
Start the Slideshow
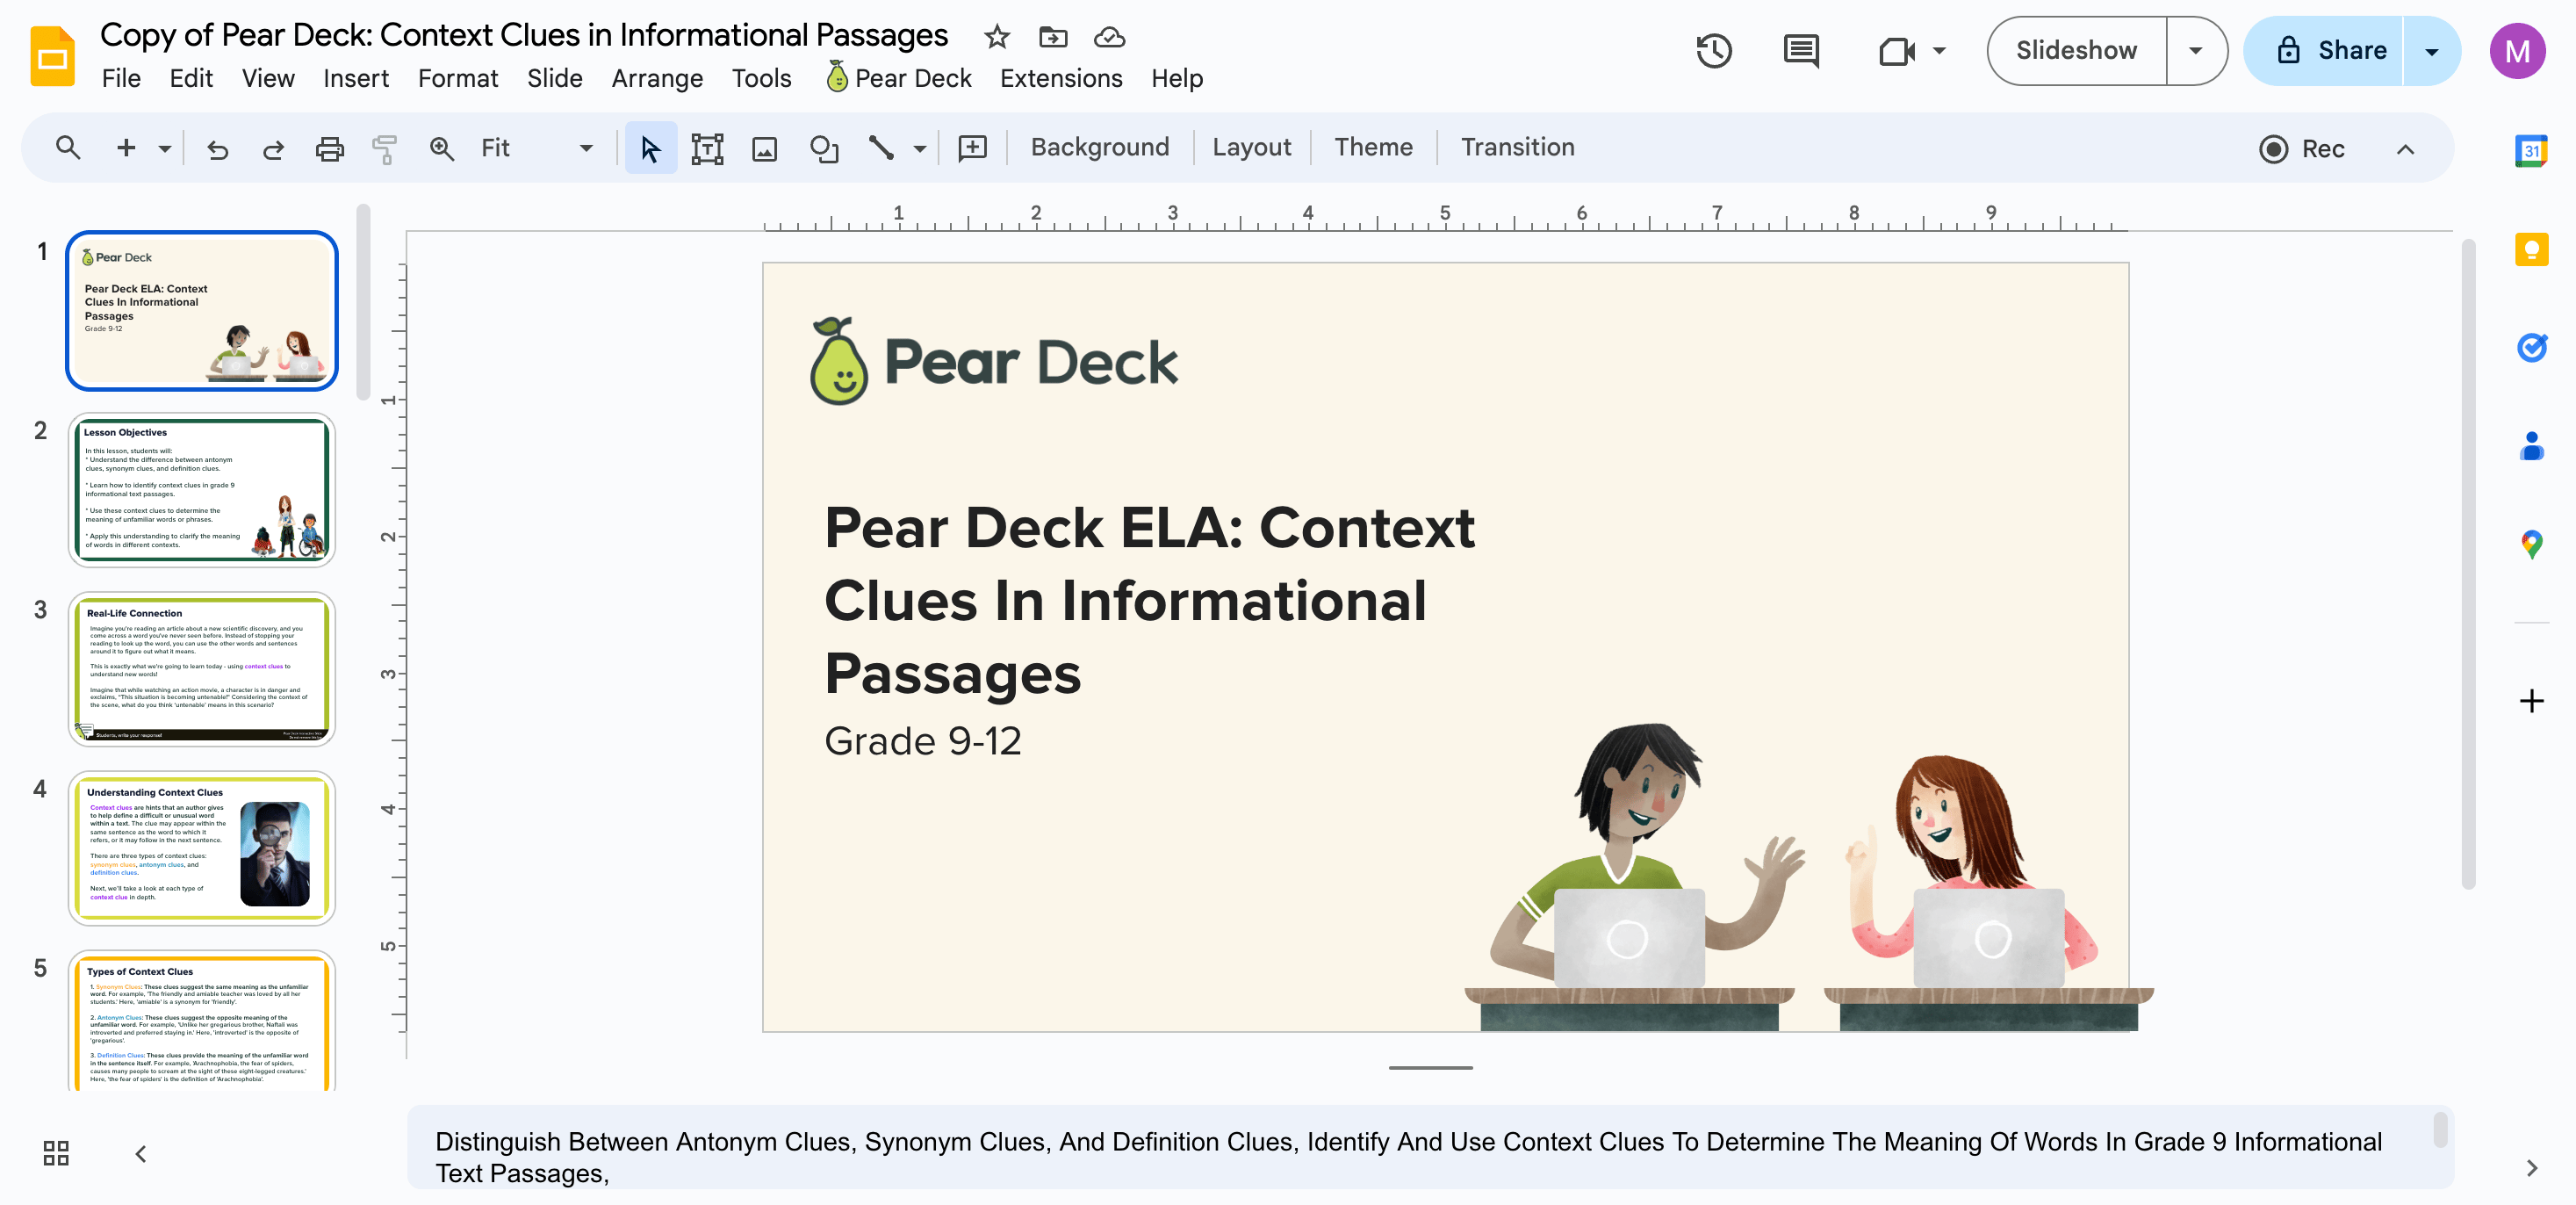2076,50
